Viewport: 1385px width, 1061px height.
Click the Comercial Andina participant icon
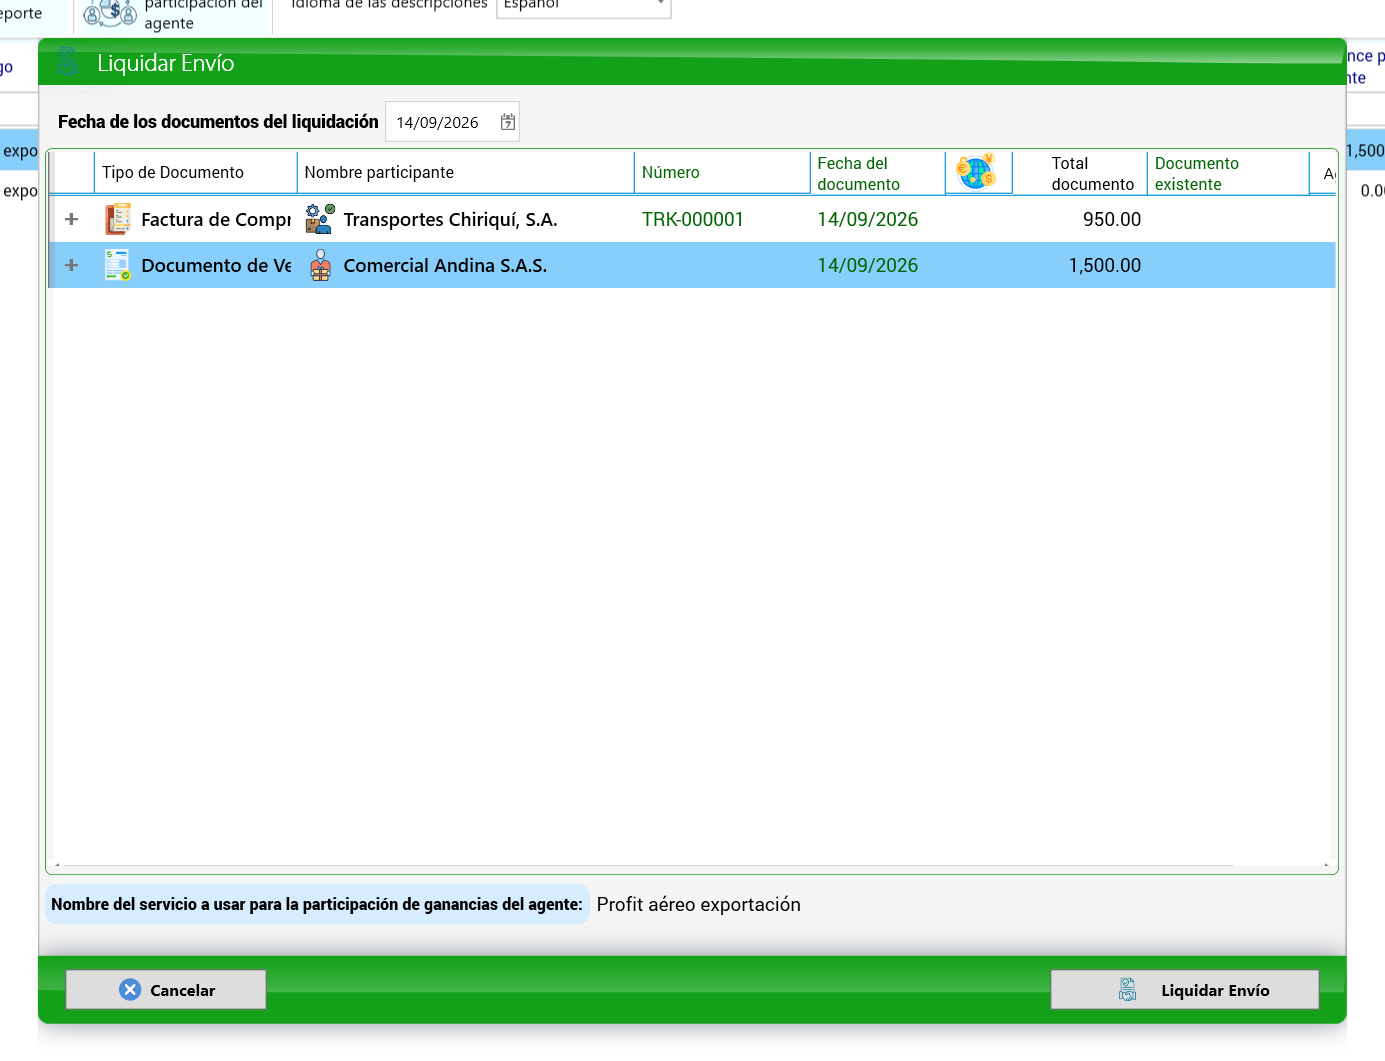point(320,265)
